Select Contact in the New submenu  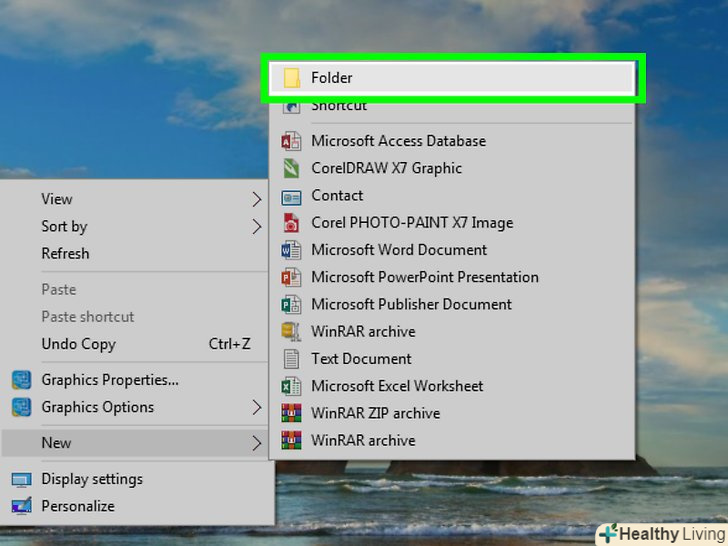(337, 196)
